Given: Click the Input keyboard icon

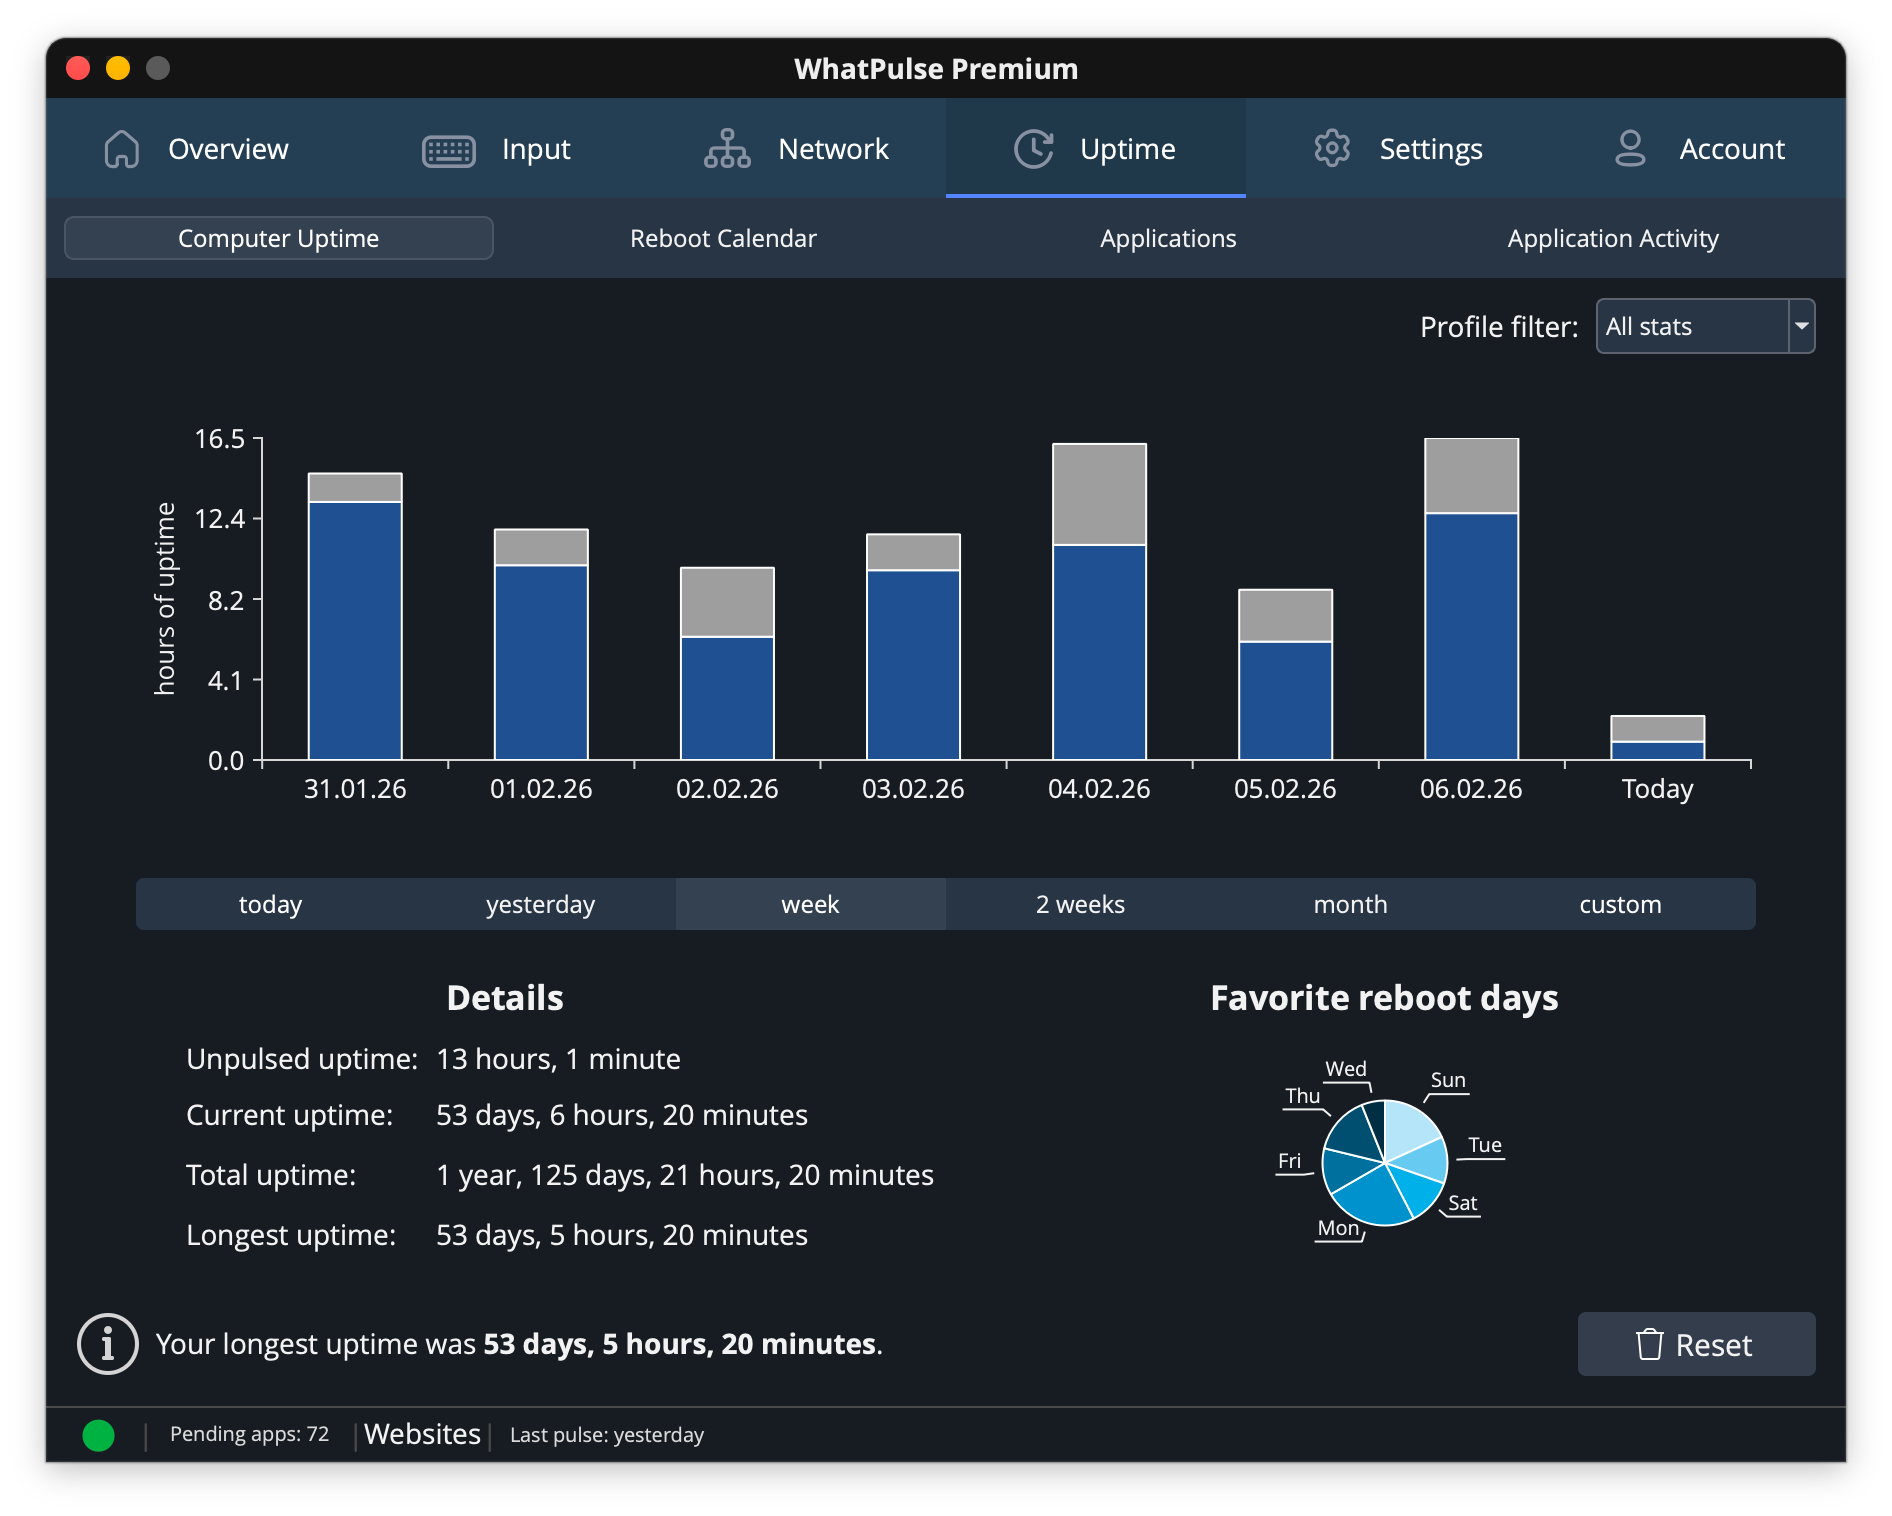Looking at the screenshot, I should tap(449, 150).
